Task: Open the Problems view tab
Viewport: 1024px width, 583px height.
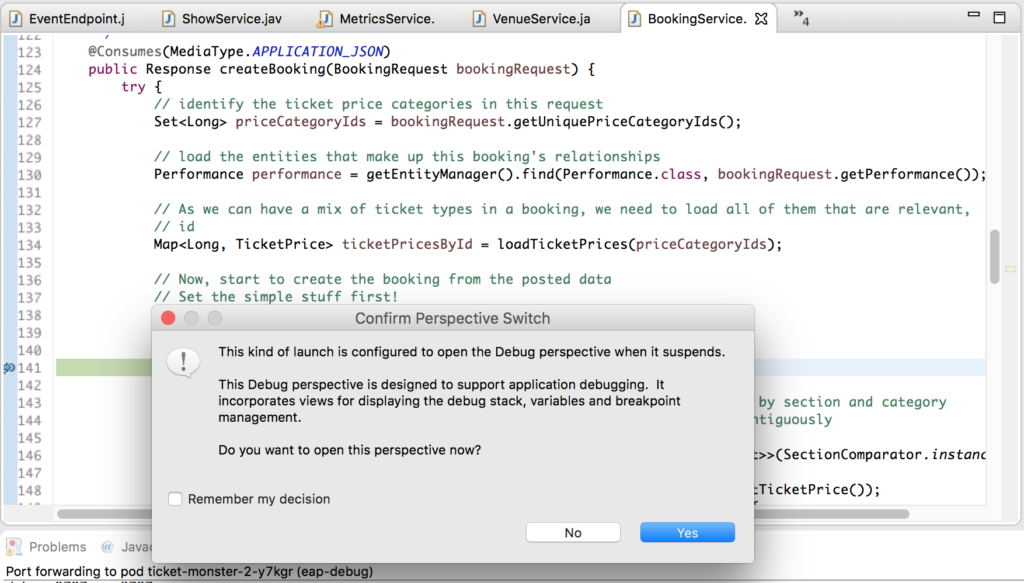Action: [58, 547]
